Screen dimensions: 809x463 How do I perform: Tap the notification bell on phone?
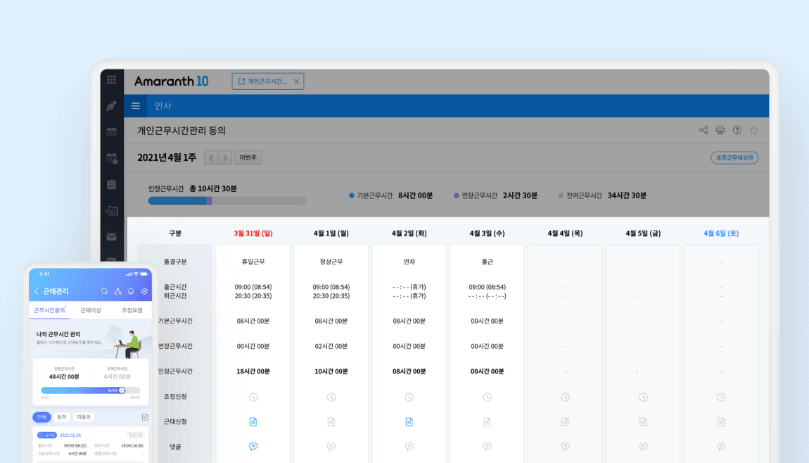coord(131,291)
